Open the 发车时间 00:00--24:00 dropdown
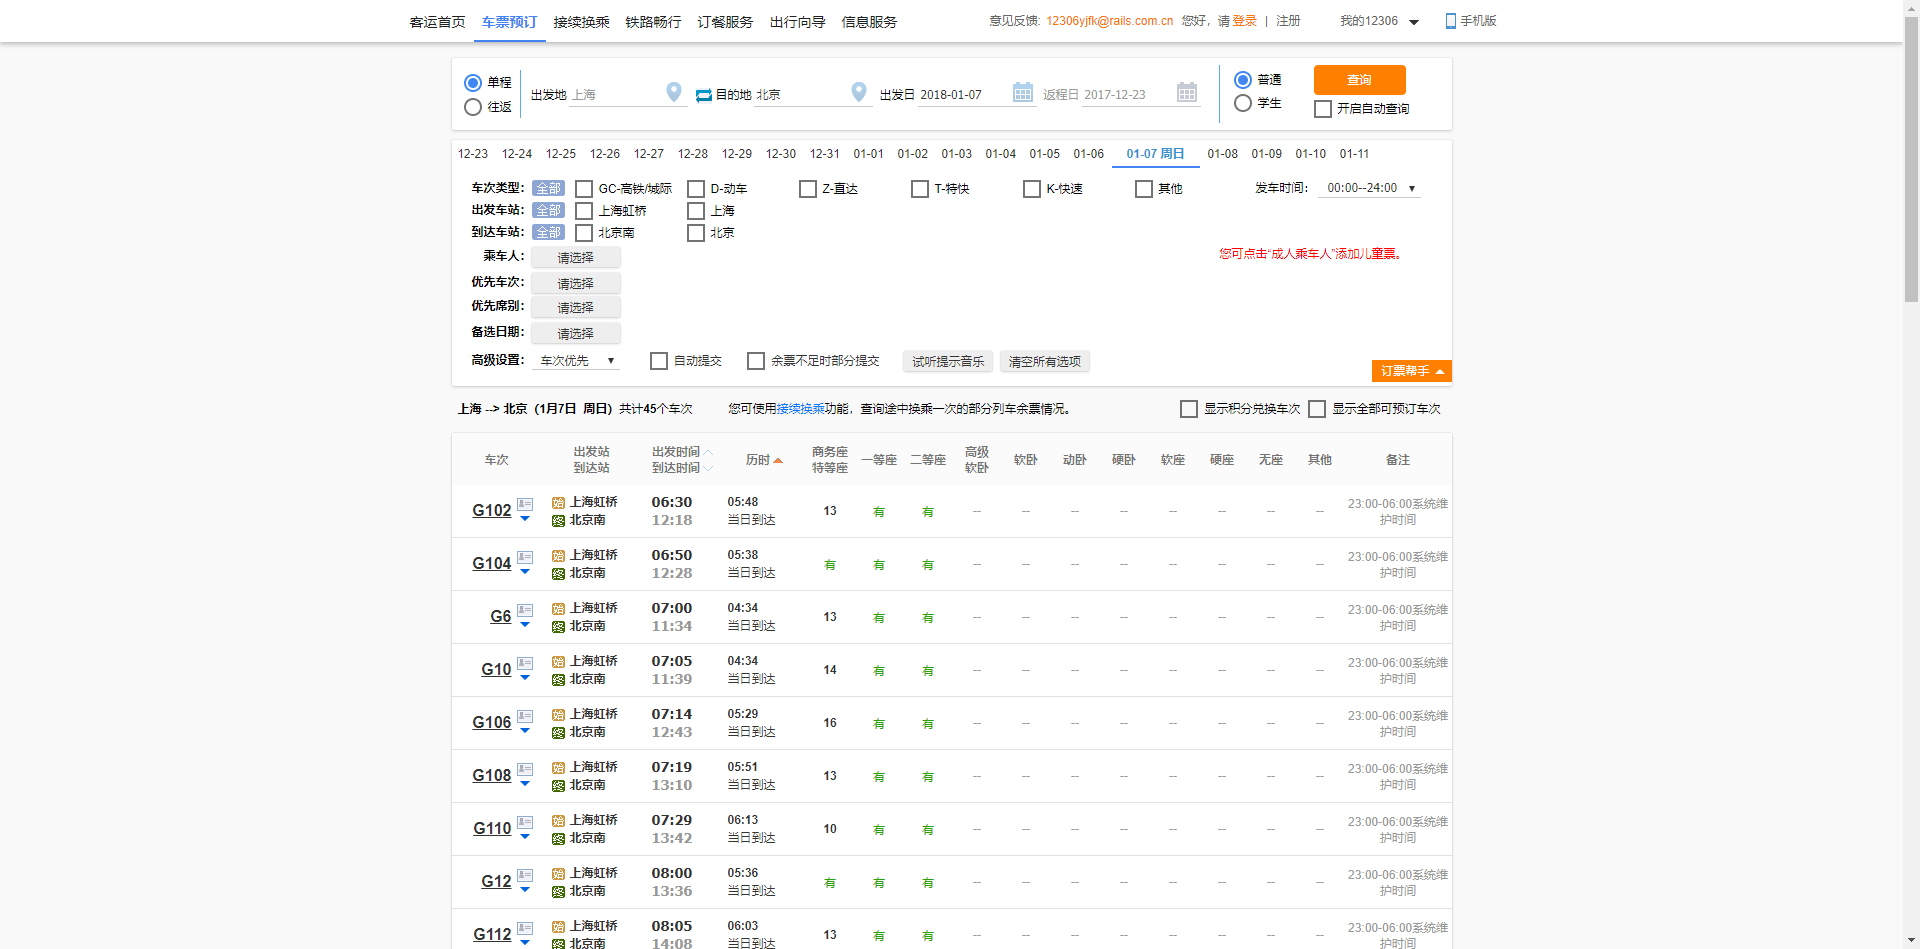1920x949 pixels. [x=1369, y=188]
